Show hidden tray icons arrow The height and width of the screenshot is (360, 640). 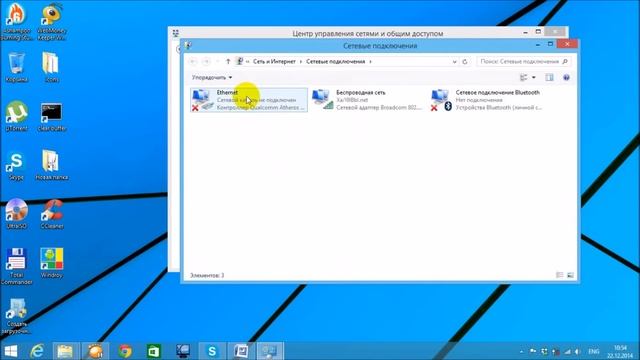click(x=522, y=351)
